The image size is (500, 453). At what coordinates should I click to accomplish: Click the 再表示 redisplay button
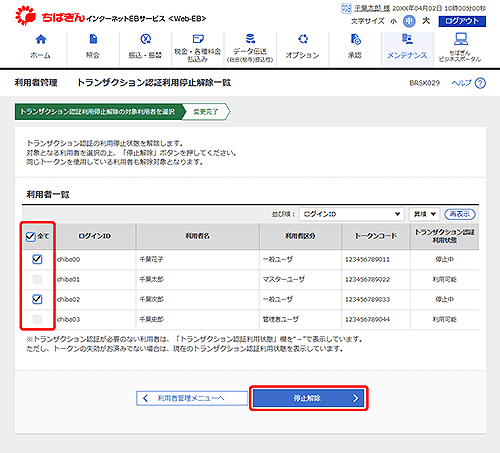pos(460,214)
